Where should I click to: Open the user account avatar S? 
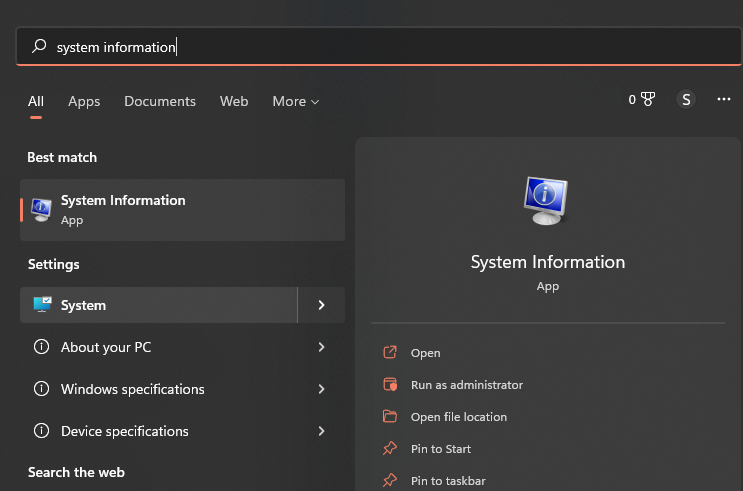point(685,100)
